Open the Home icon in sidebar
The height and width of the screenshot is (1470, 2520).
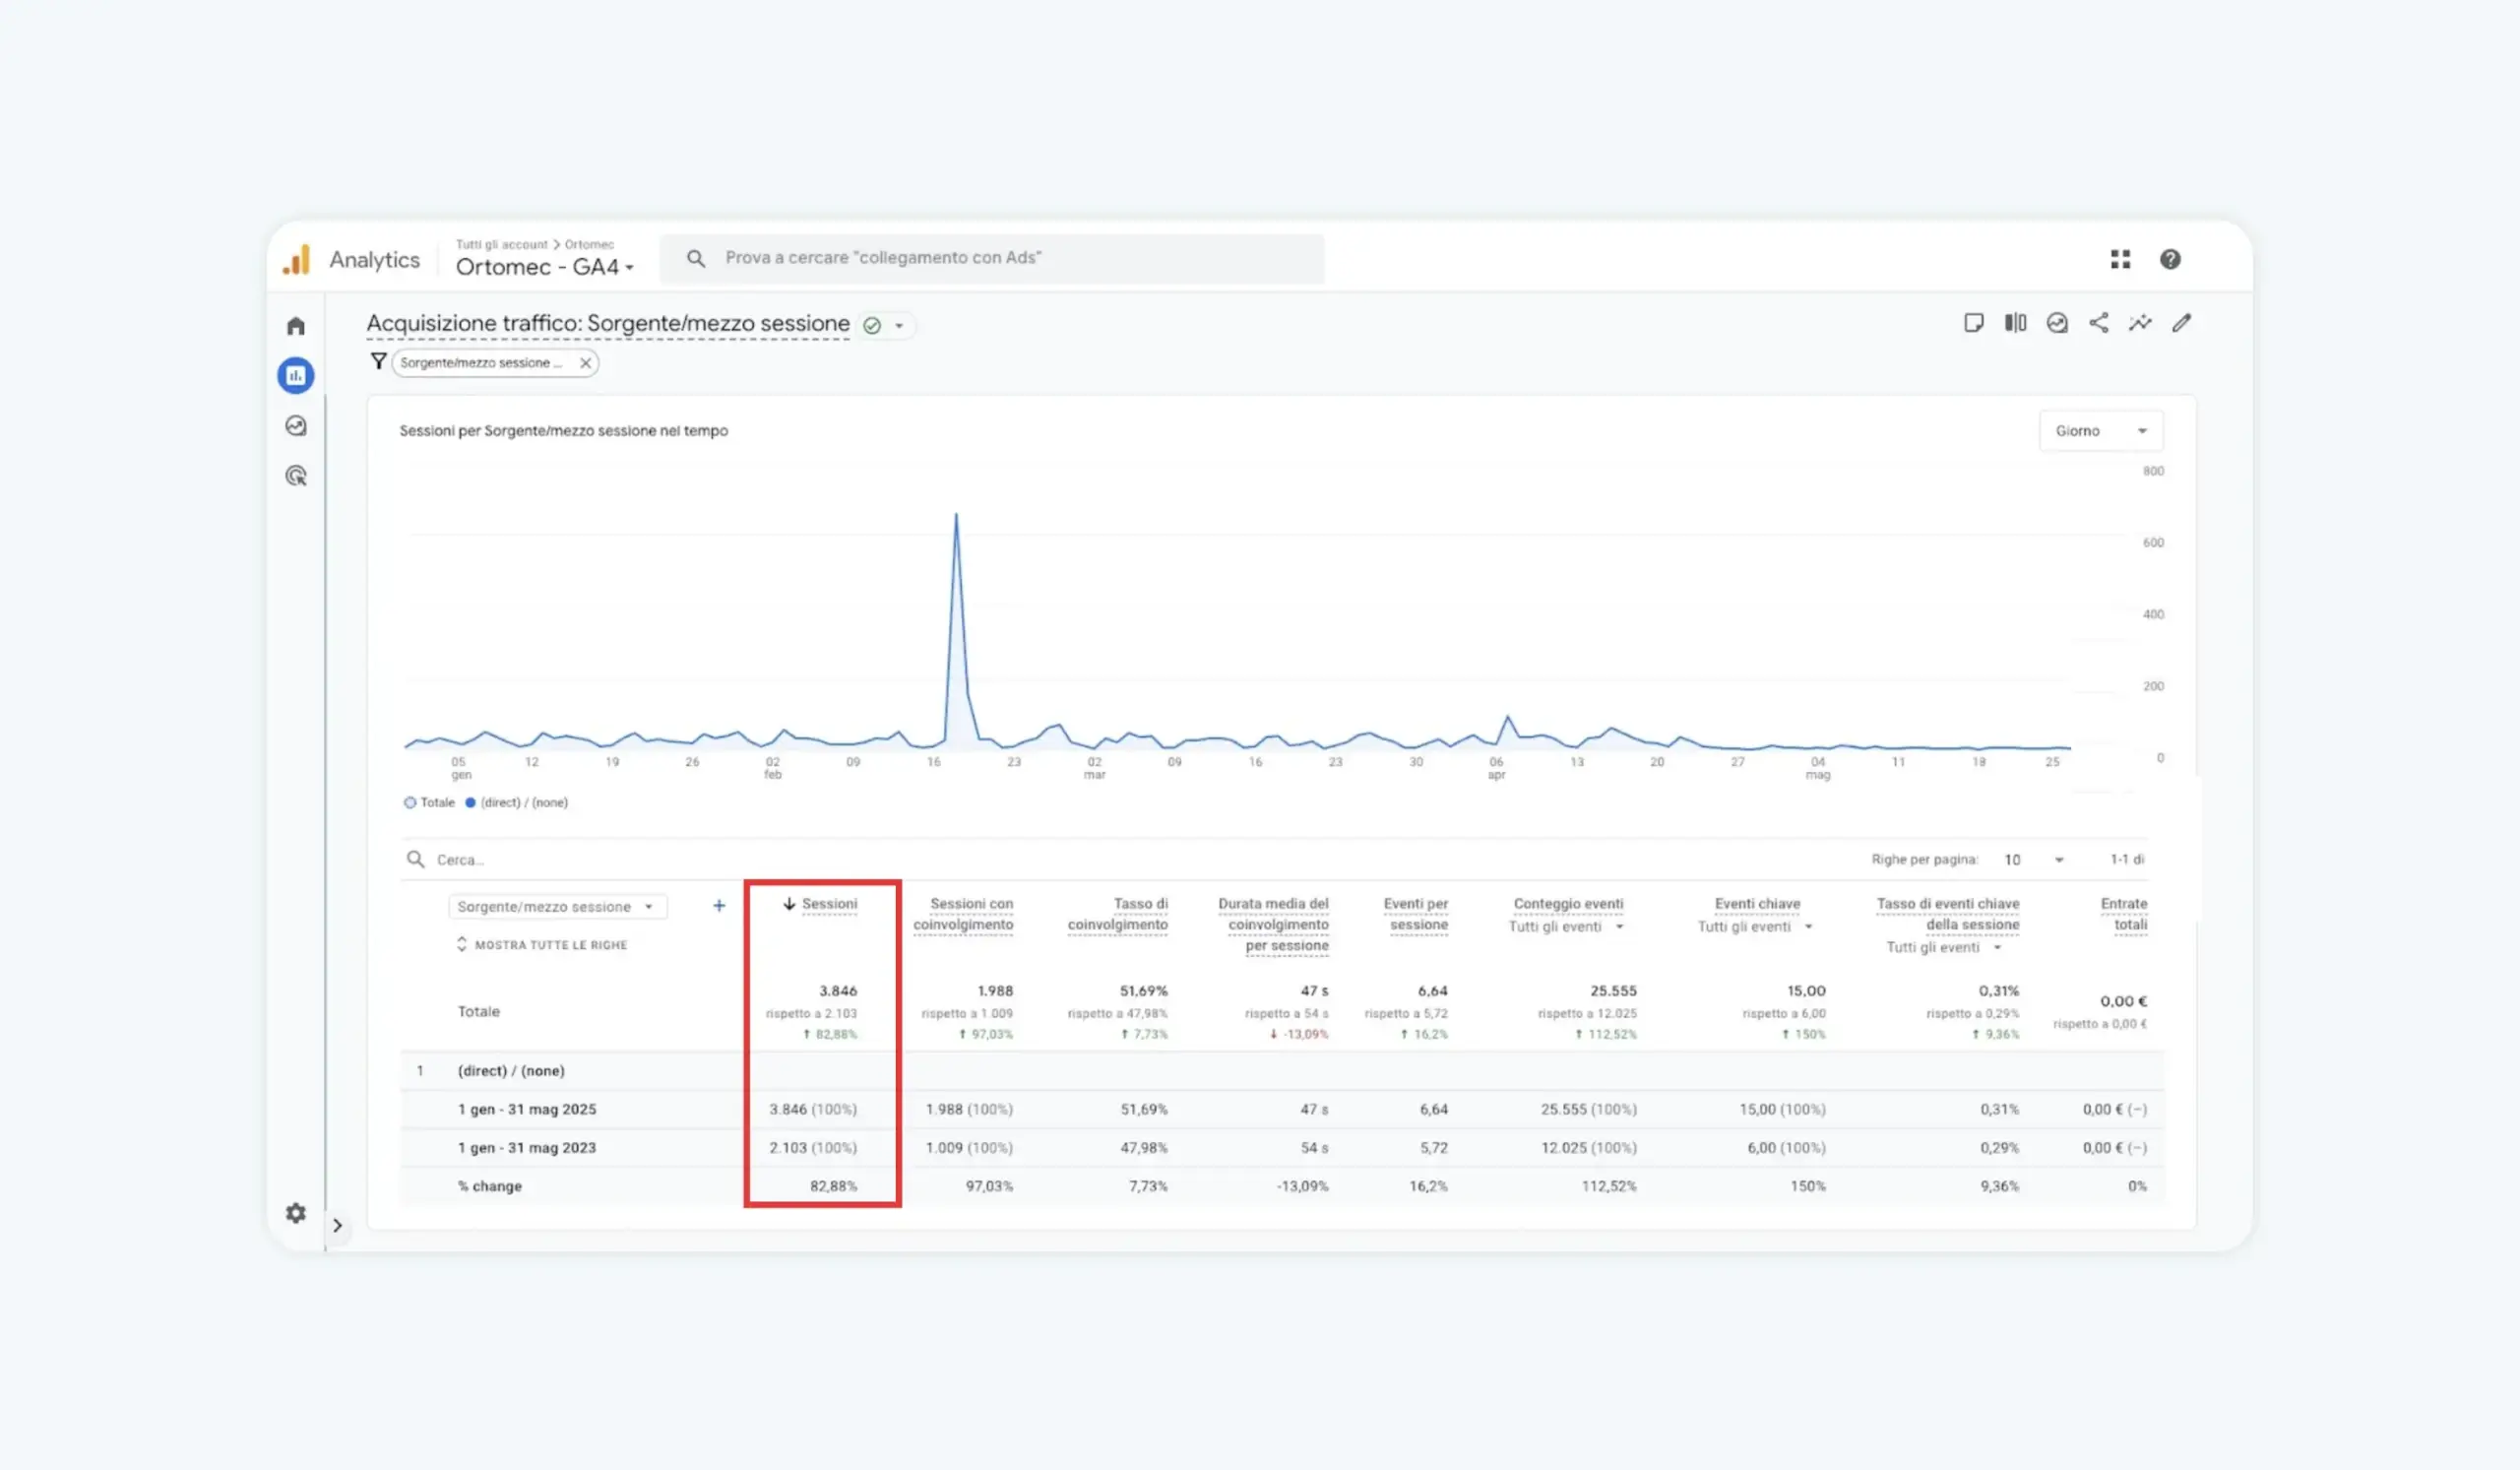(296, 326)
